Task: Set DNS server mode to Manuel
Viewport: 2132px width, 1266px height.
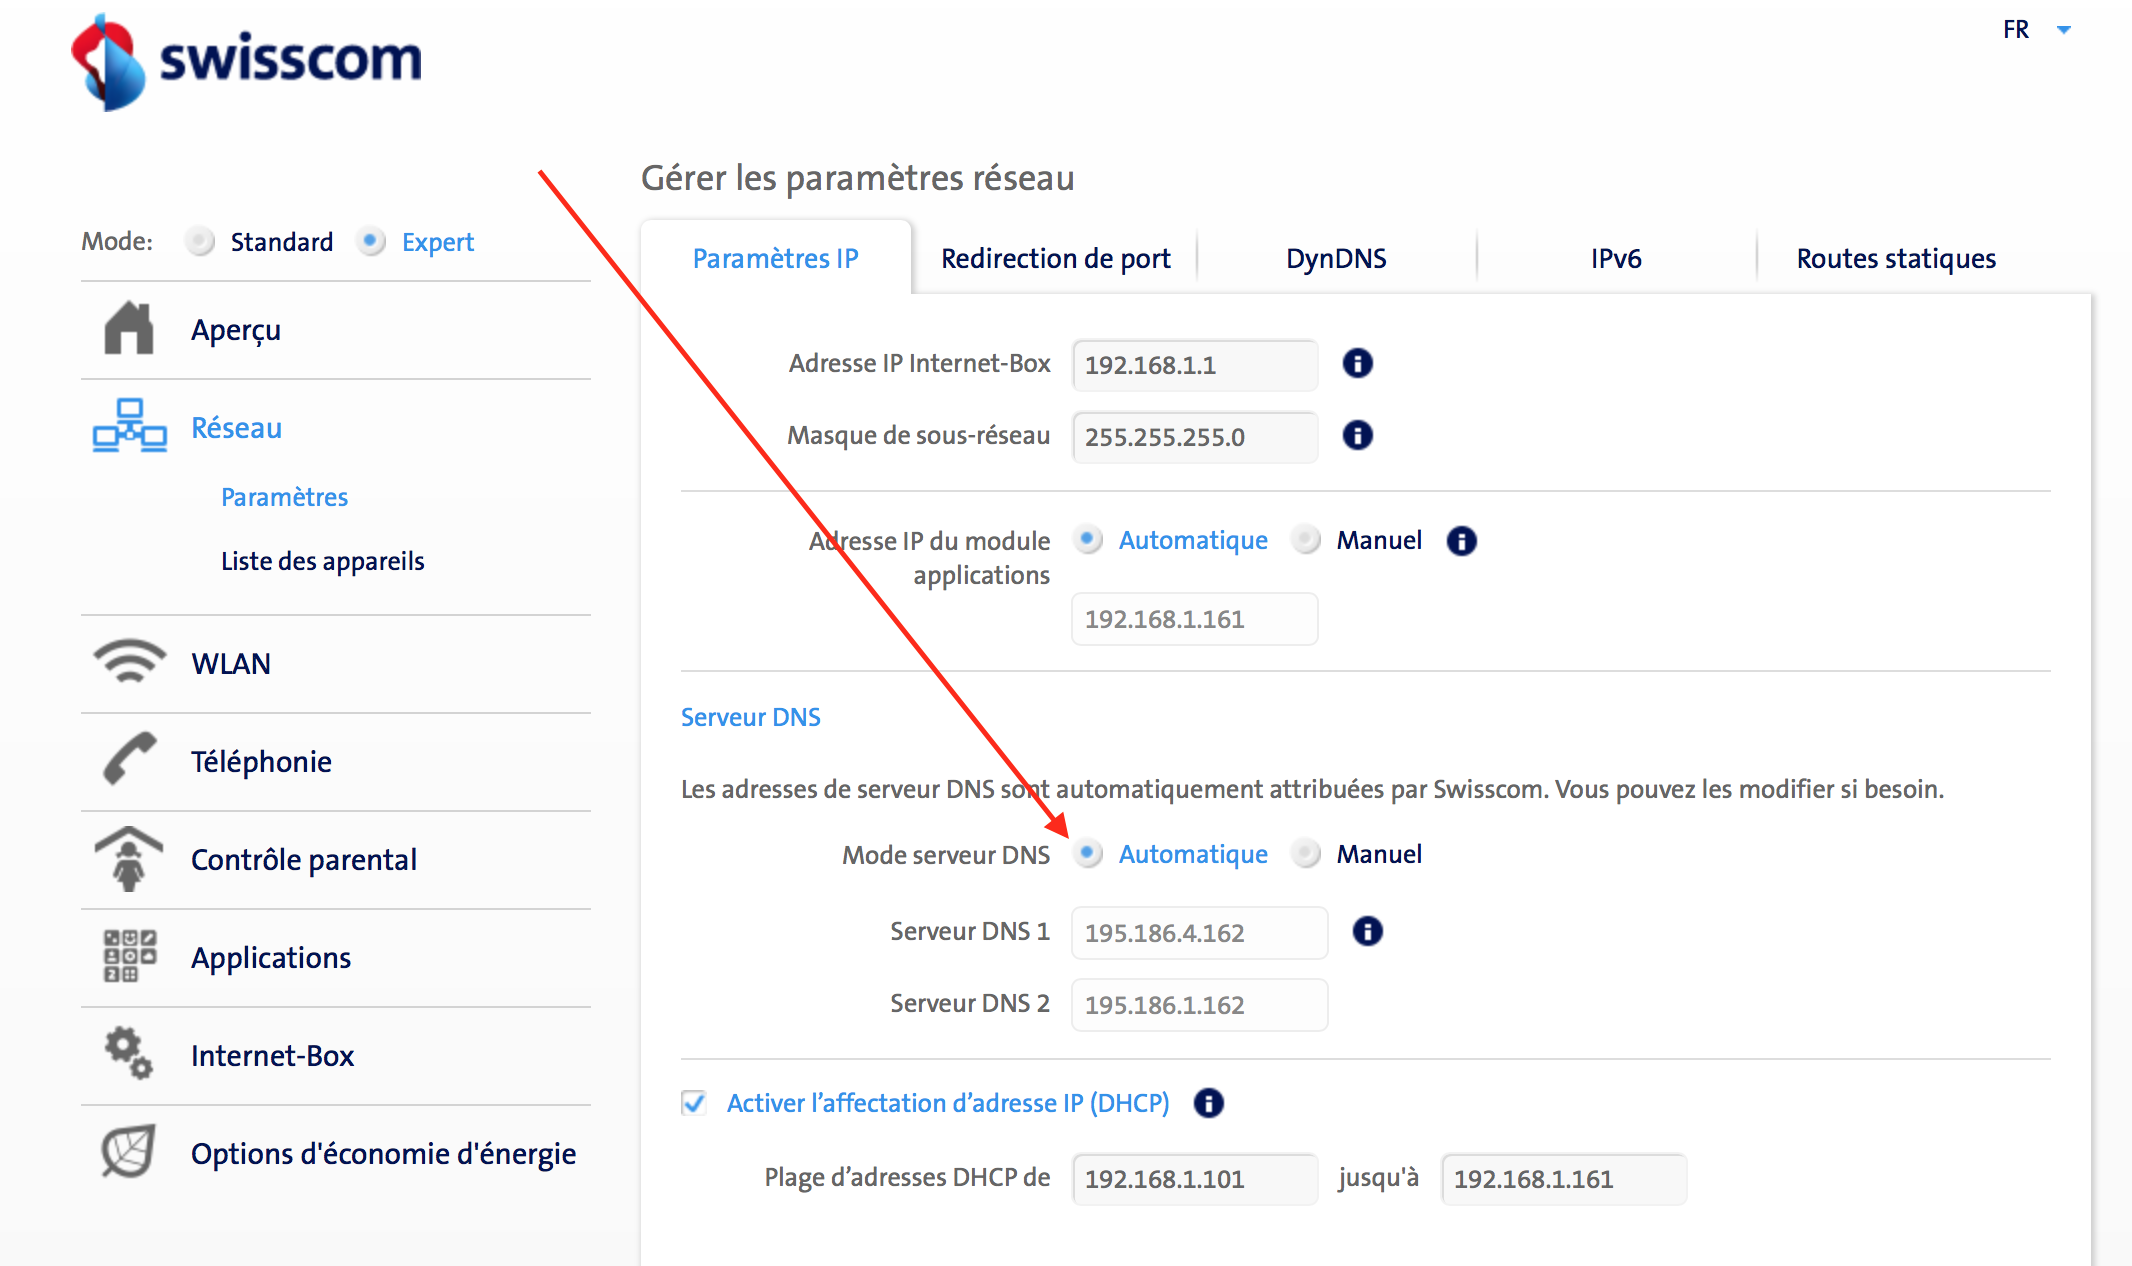Action: point(1305,854)
